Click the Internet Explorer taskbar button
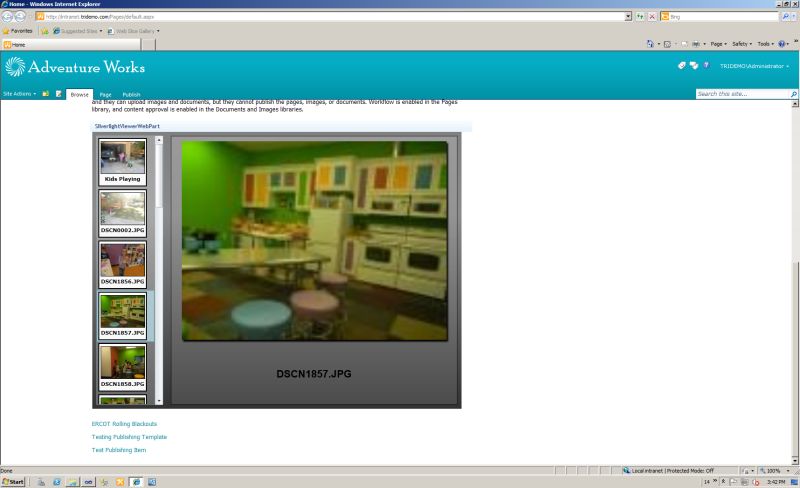Screen dimensions: 800x488 tap(136, 482)
